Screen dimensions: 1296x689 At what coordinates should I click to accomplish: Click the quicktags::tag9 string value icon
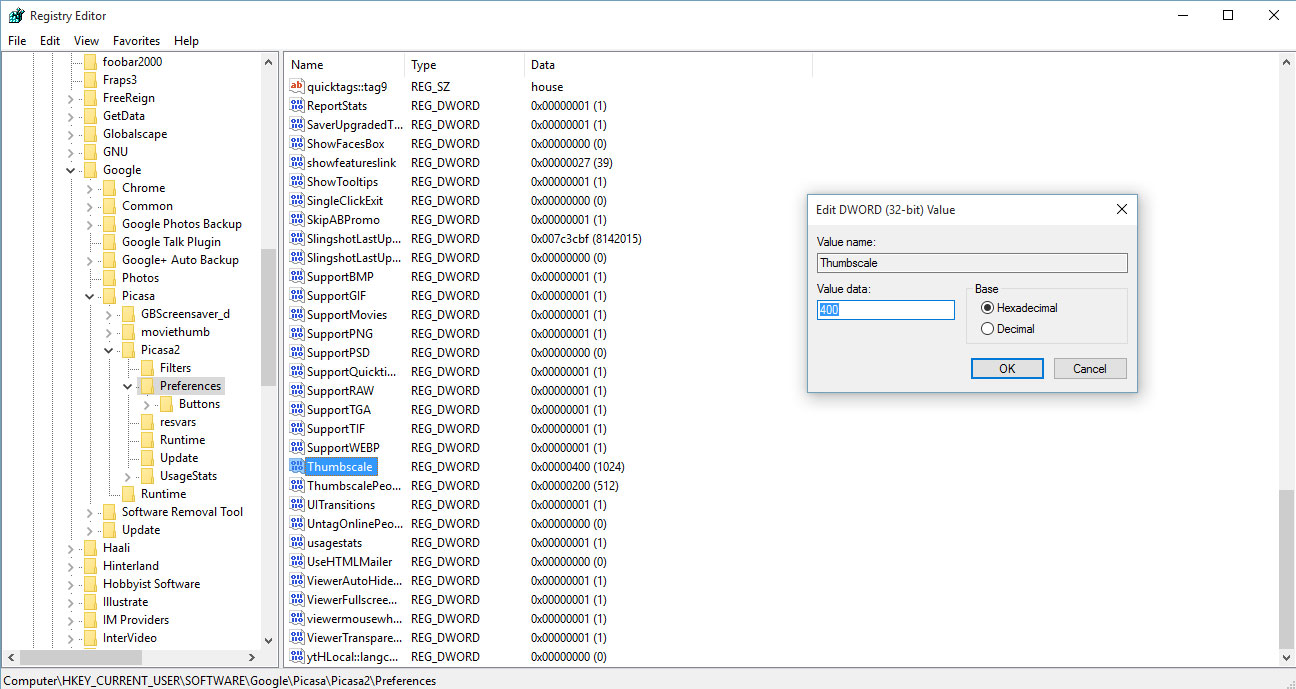[297, 87]
